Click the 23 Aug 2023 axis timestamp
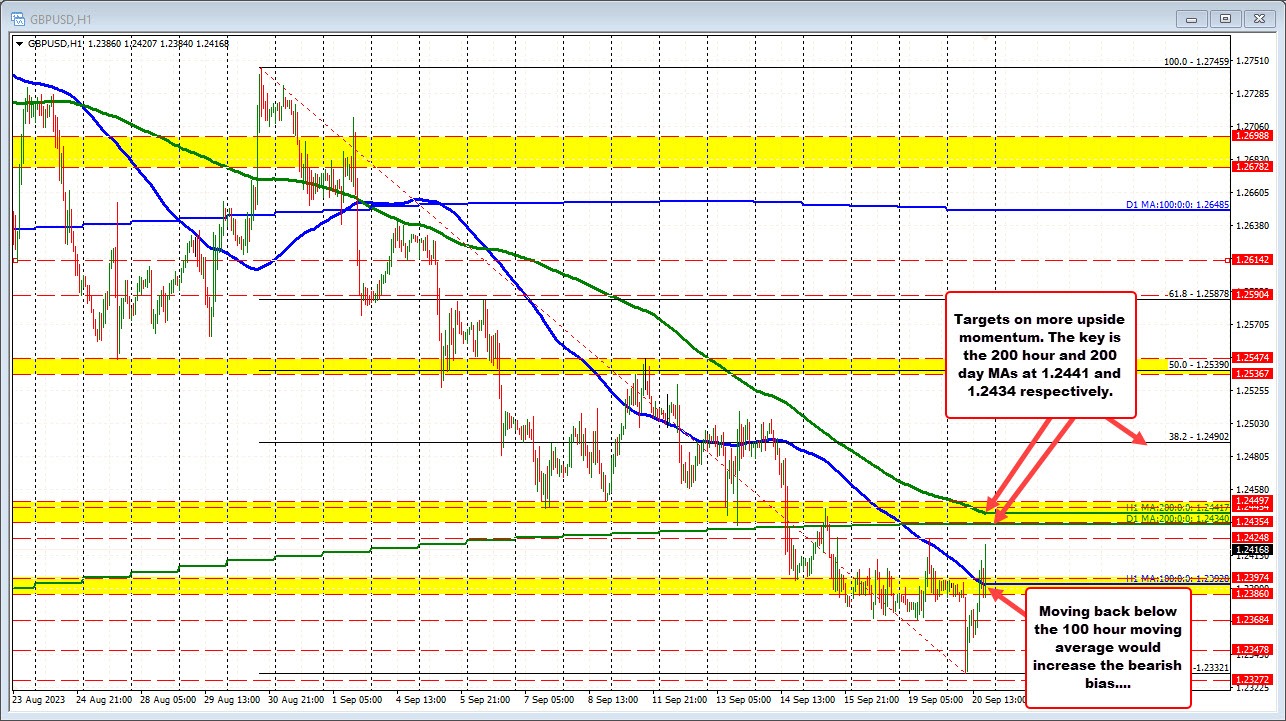Screen dimensions: 1286x721 coord(38,700)
